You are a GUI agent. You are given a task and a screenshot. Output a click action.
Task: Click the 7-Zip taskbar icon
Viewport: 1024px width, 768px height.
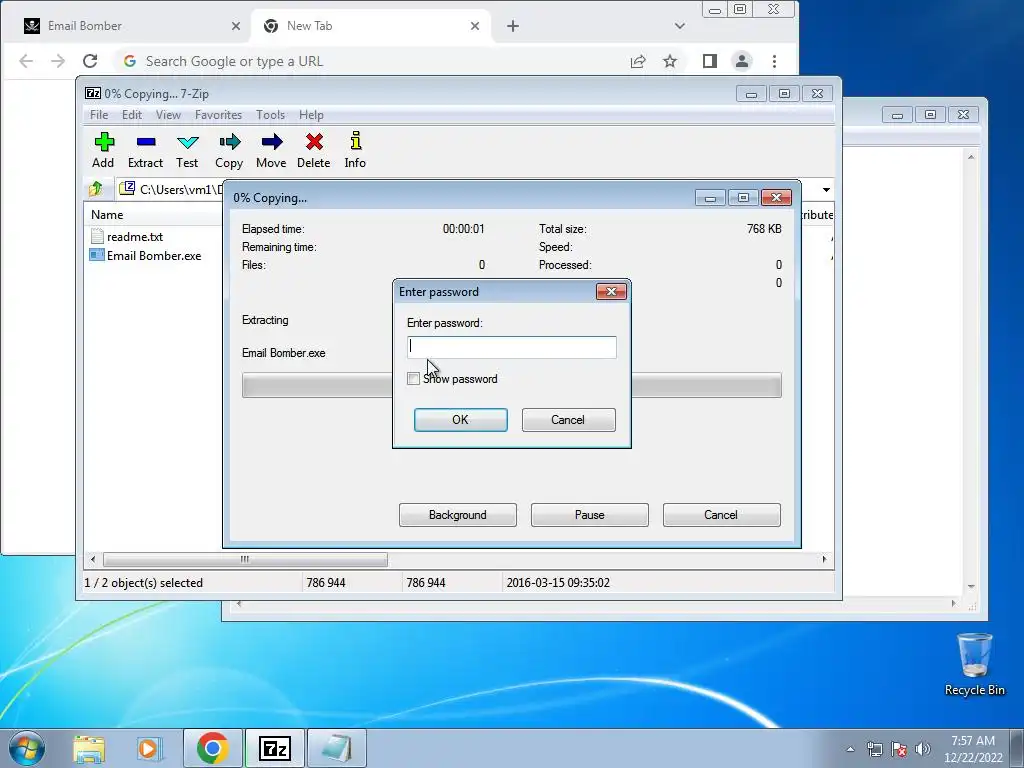coord(274,748)
